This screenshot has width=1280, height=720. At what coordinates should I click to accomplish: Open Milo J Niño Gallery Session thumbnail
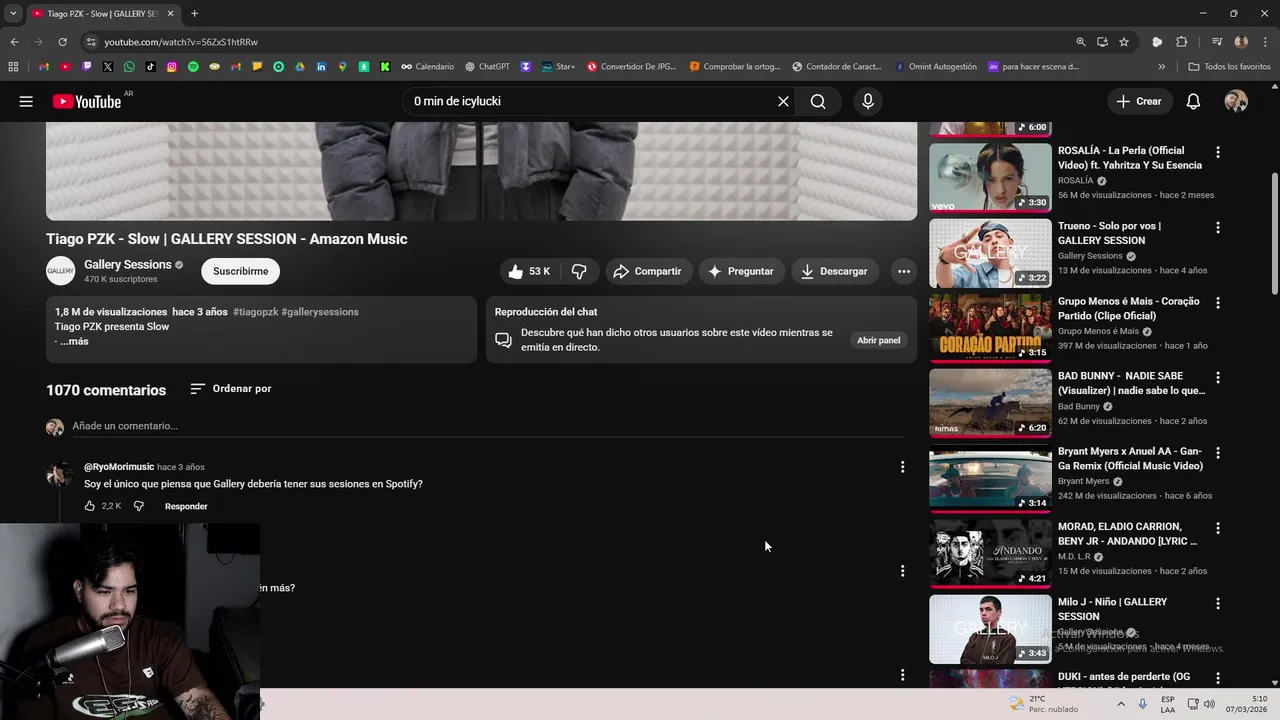[990, 629]
